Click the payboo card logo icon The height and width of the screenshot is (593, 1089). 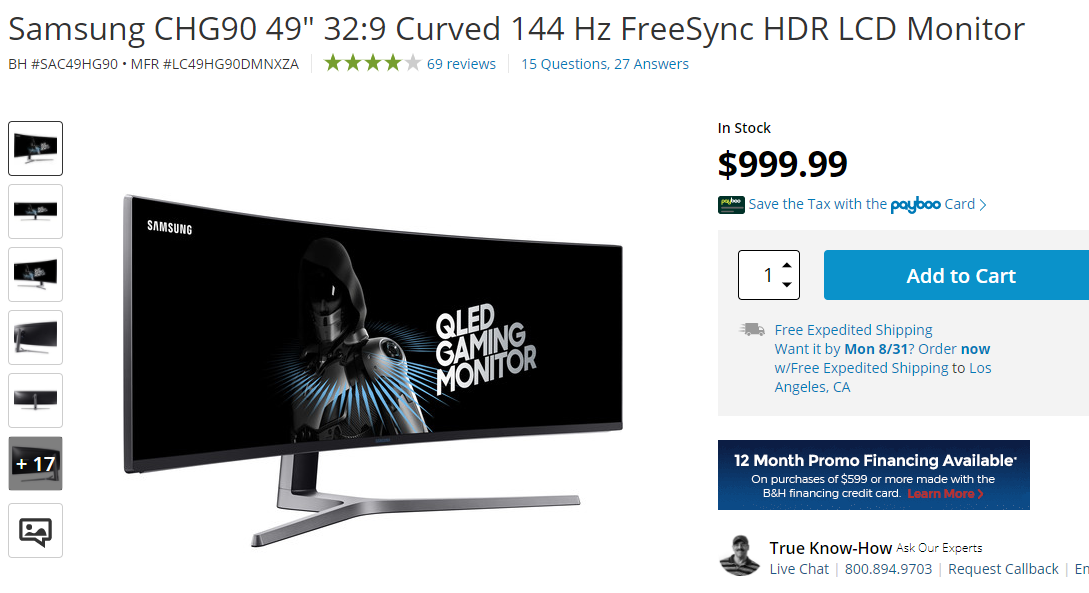(731, 204)
